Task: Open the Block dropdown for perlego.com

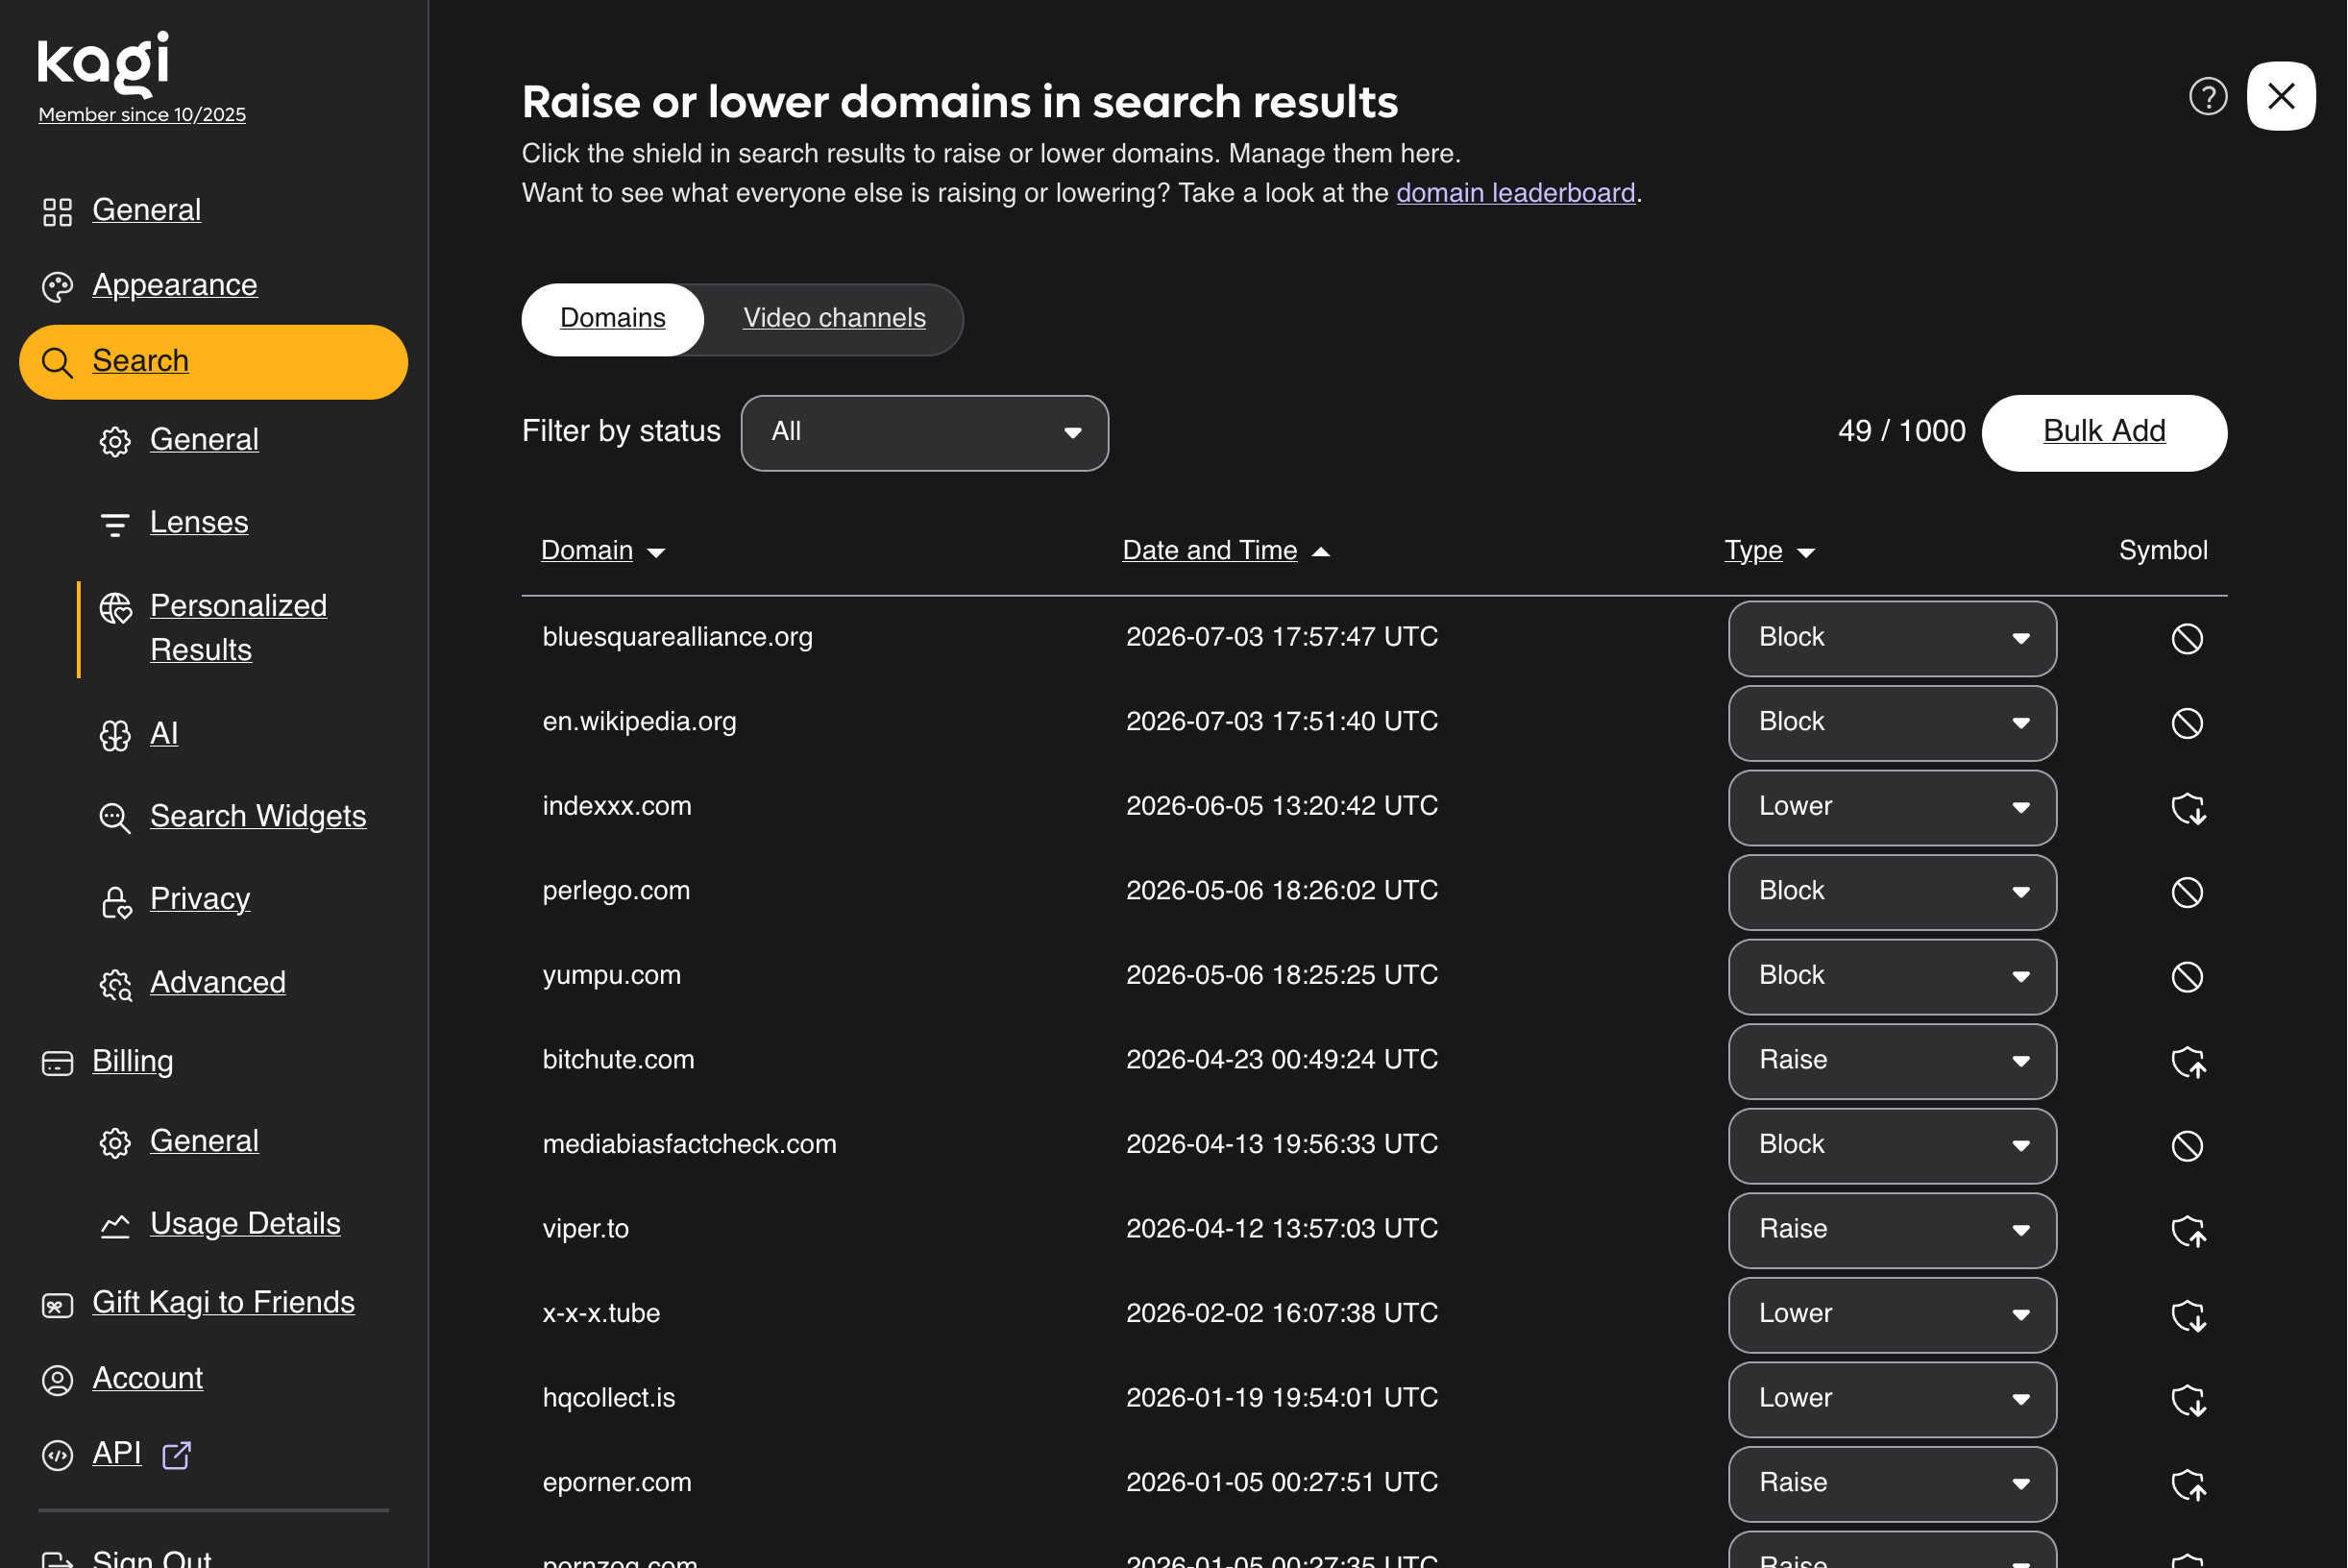Action: click(1891, 893)
